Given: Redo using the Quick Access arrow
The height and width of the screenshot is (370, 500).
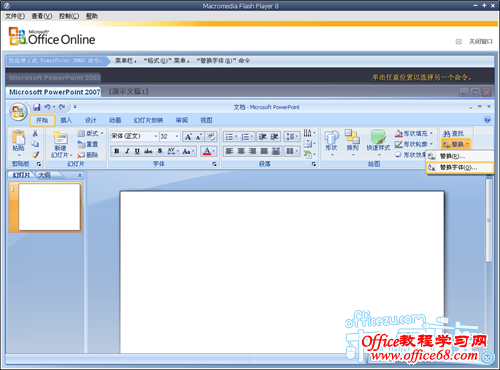Looking at the screenshot, I should [x=62, y=107].
